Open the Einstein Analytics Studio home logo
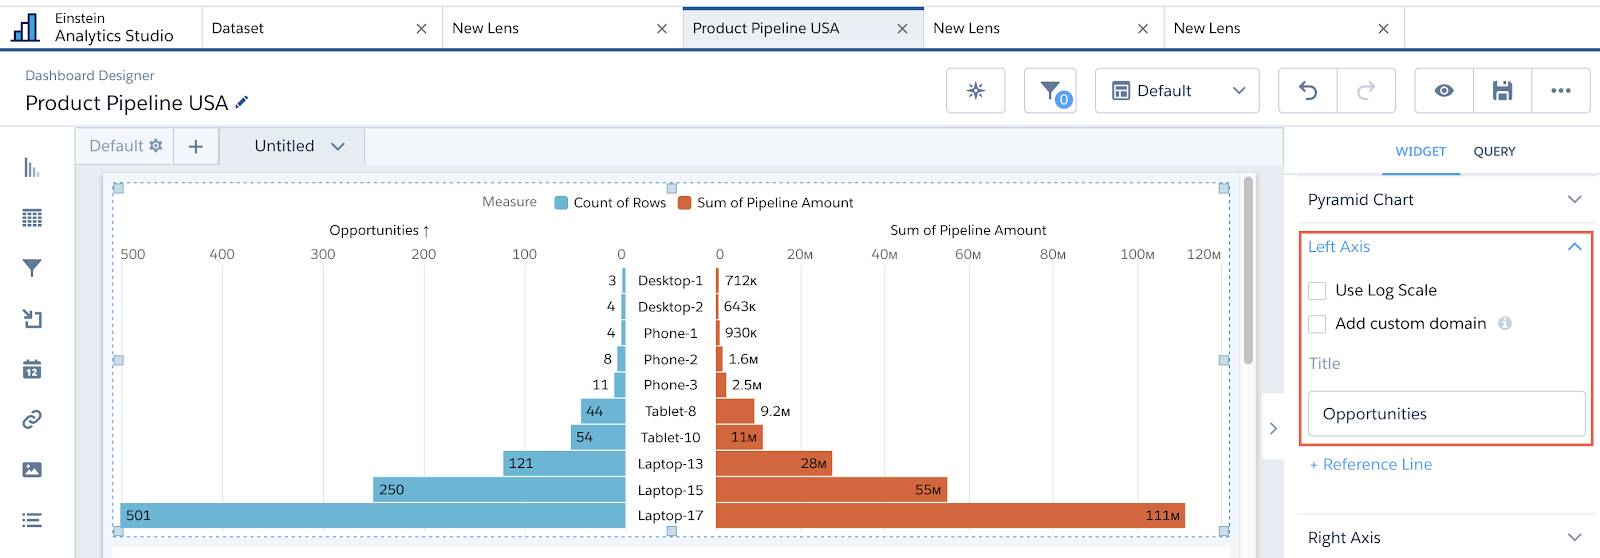The image size is (1600, 558). click(25, 27)
